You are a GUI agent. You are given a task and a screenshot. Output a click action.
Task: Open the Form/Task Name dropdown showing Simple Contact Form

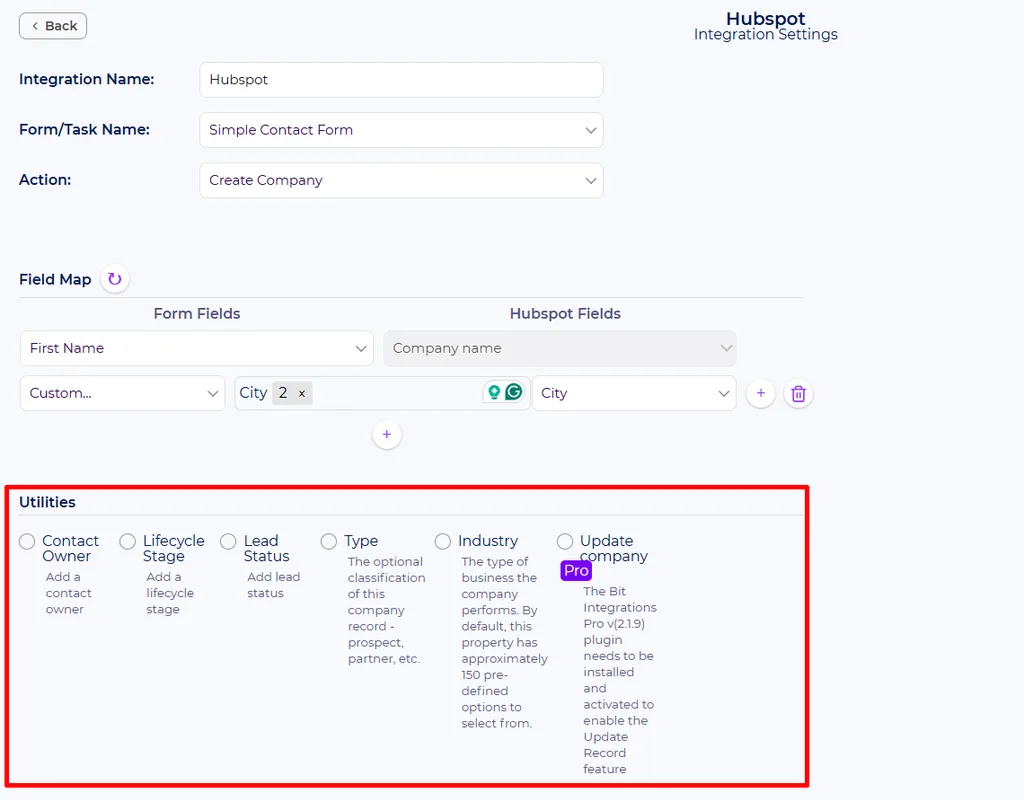401,130
